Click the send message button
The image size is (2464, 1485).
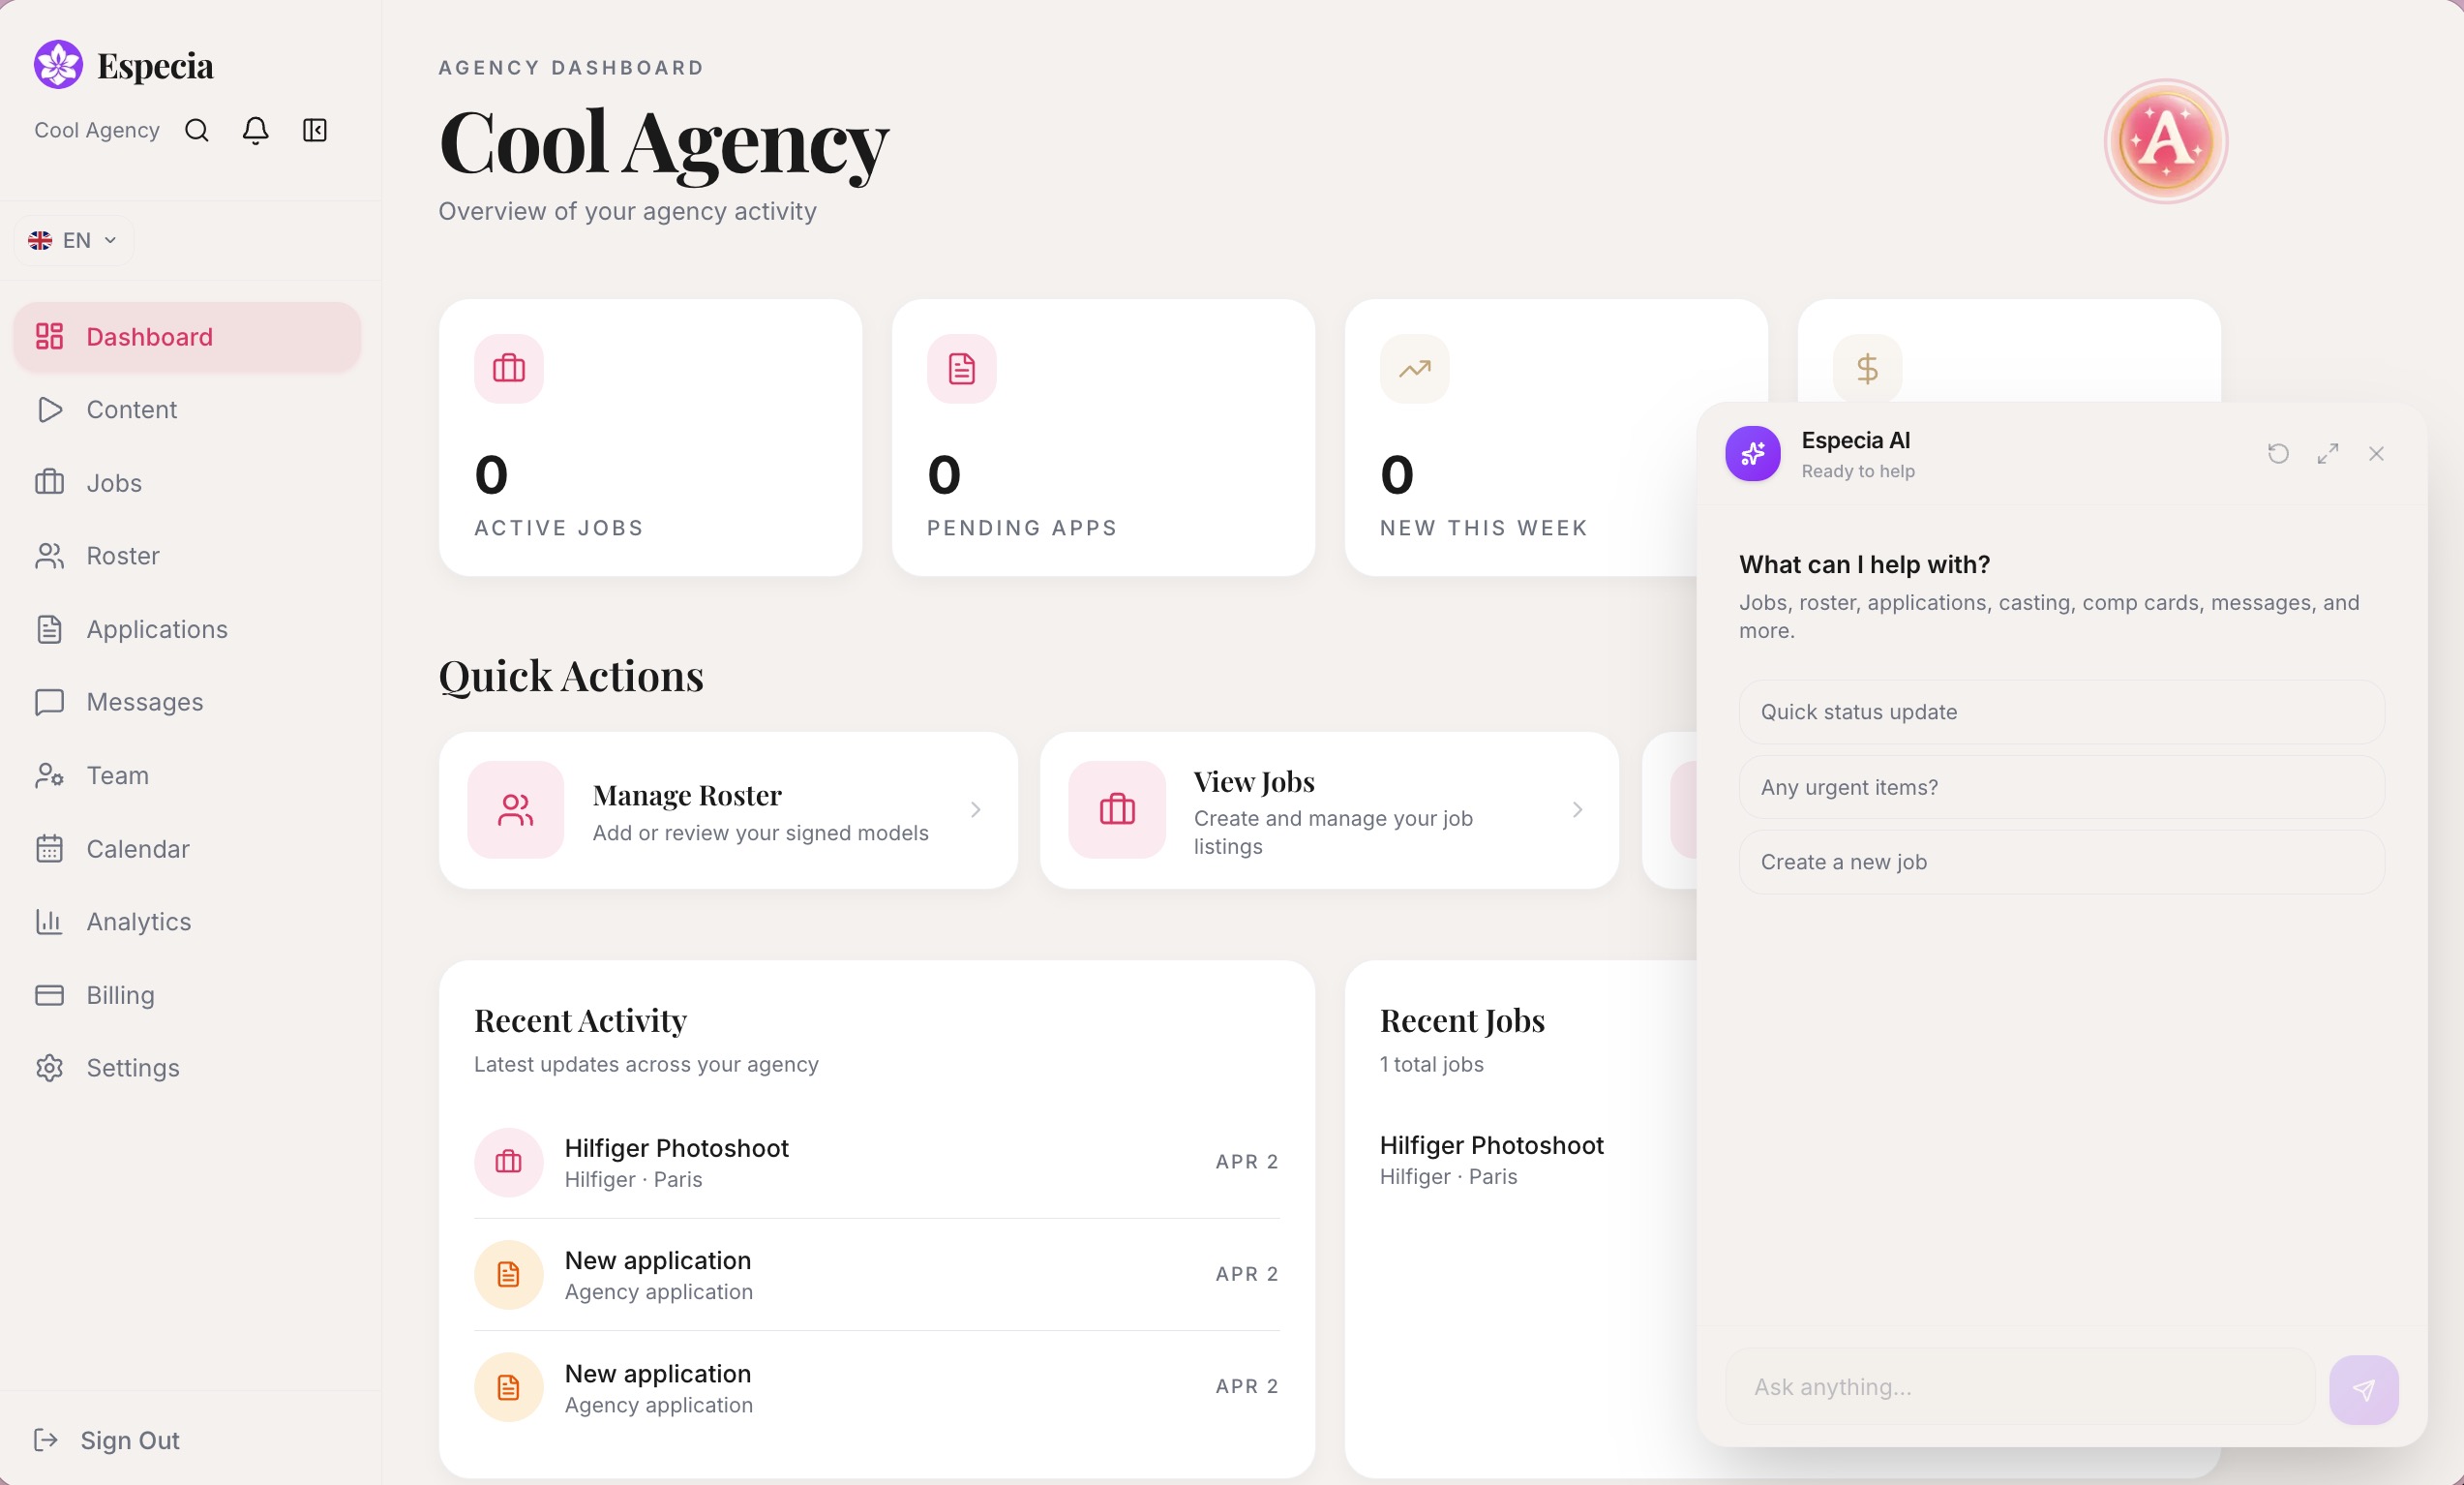(2364, 1390)
